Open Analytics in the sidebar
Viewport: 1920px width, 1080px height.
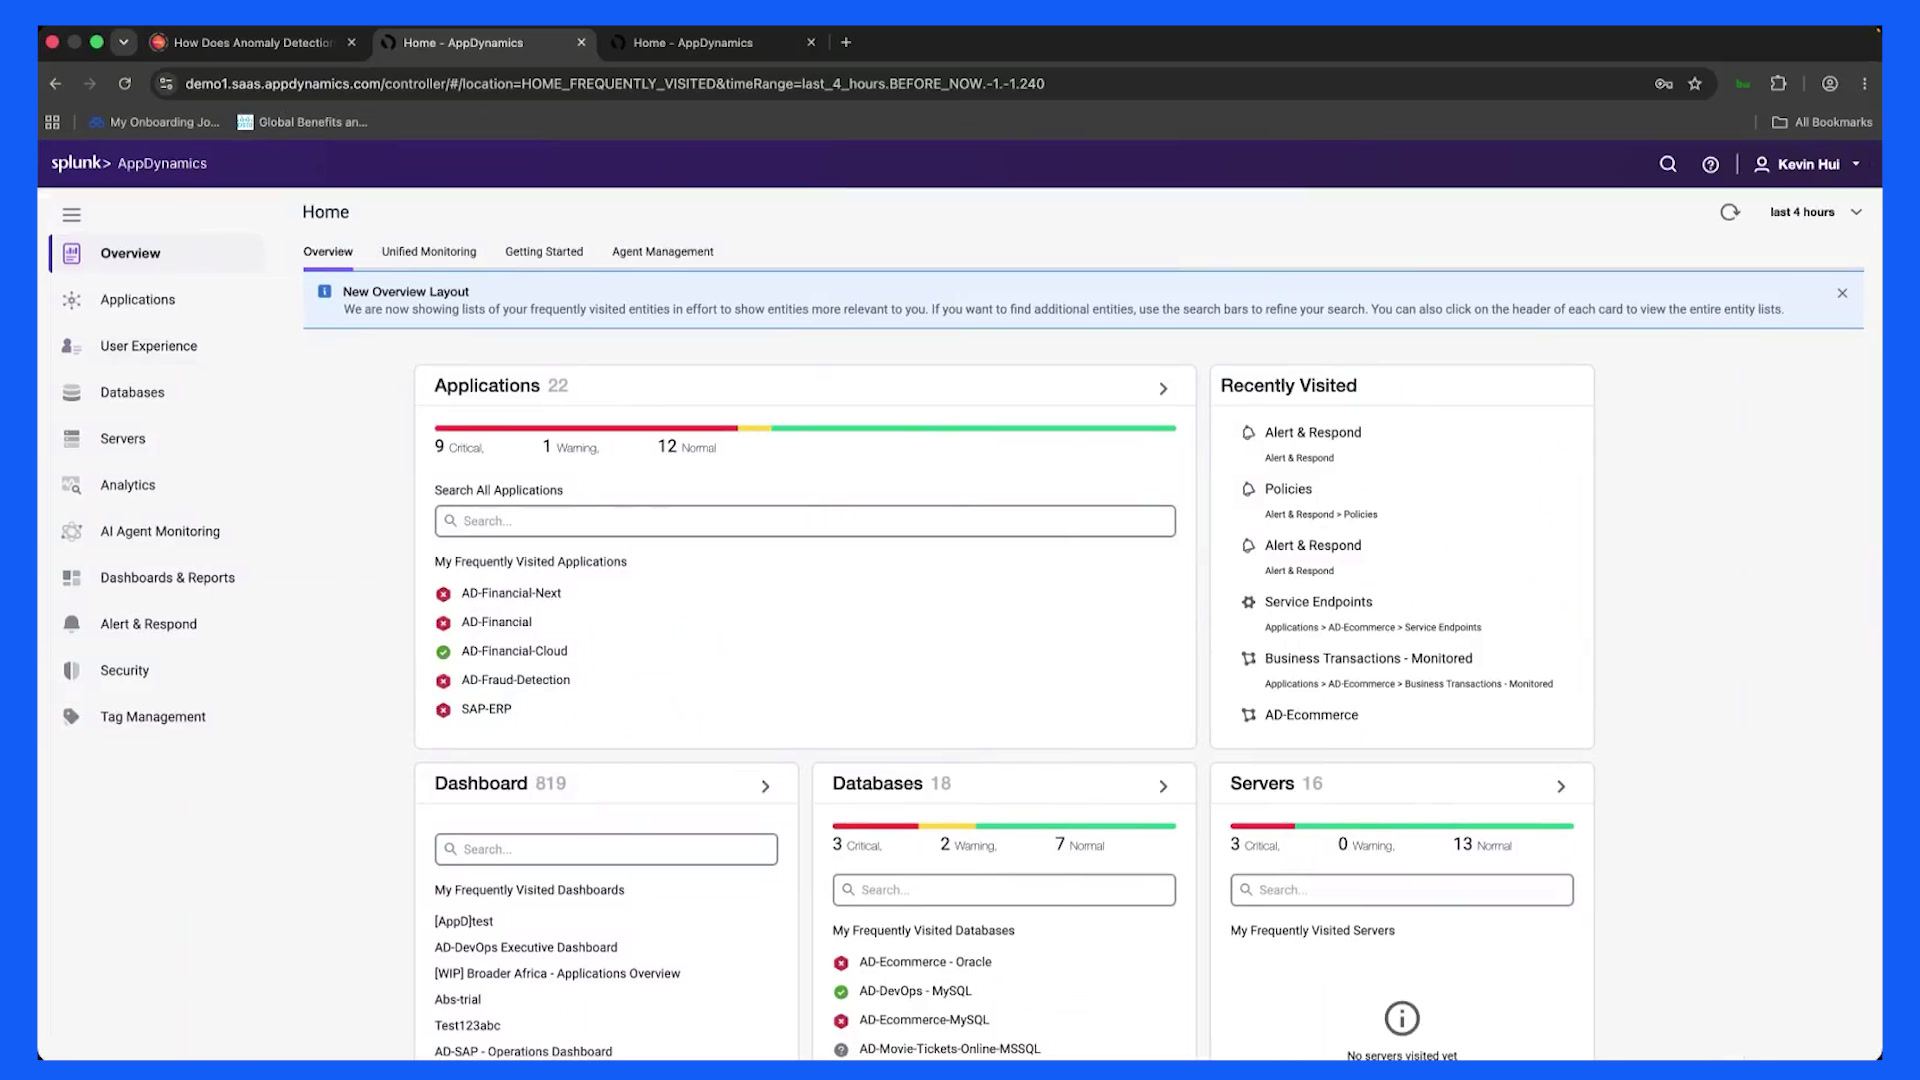pos(127,485)
